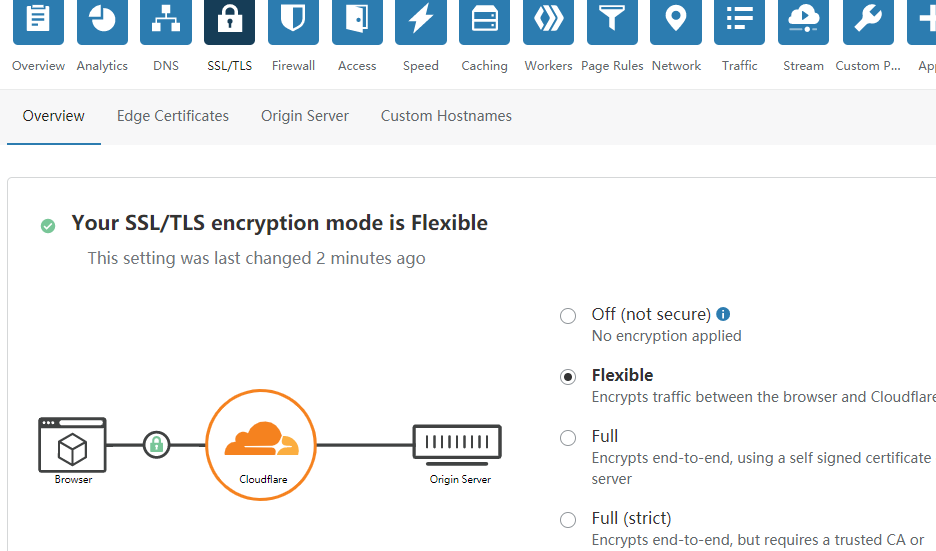Image resolution: width=936 pixels, height=551 pixels.
Task: Select the Flexible encryption radio option
Action: point(568,377)
